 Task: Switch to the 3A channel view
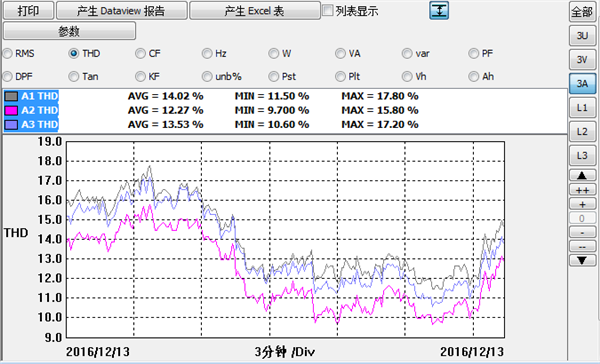(x=582, y=83)
